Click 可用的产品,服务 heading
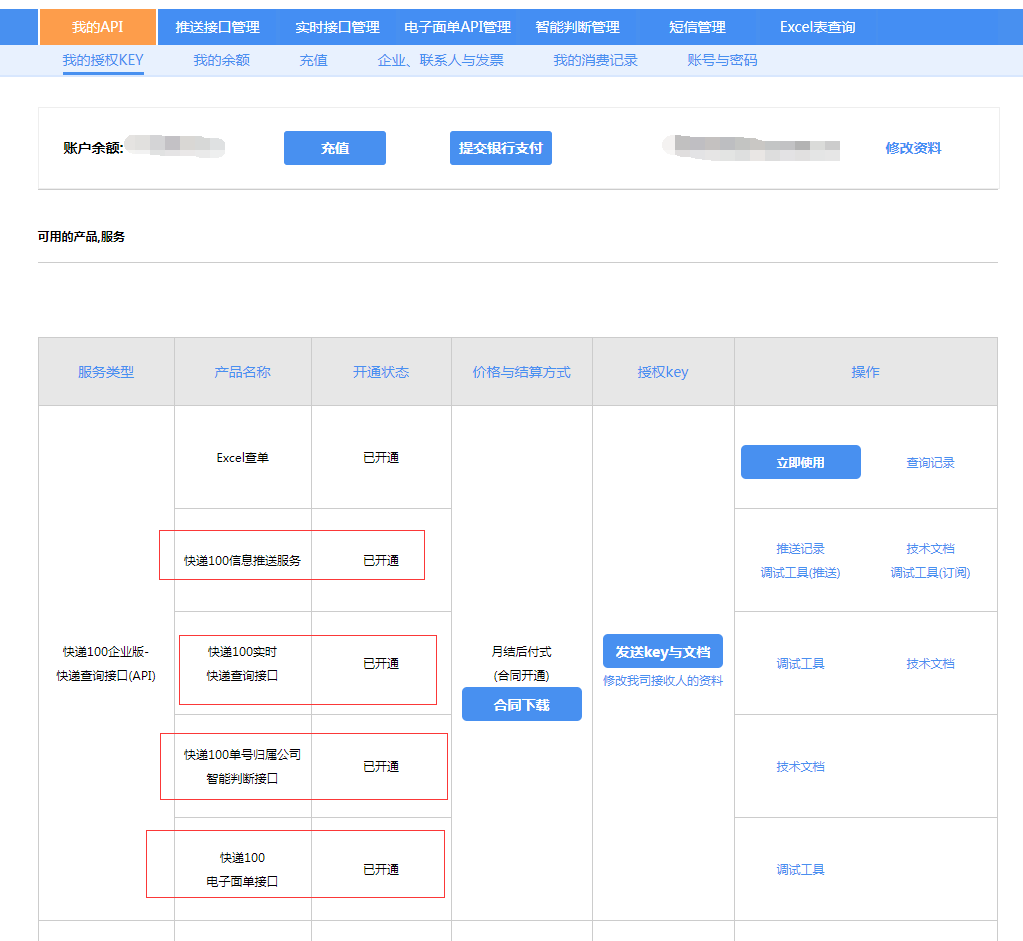Image resolution: width=1023 pixels, height=941 pixels. pos(81,236)
